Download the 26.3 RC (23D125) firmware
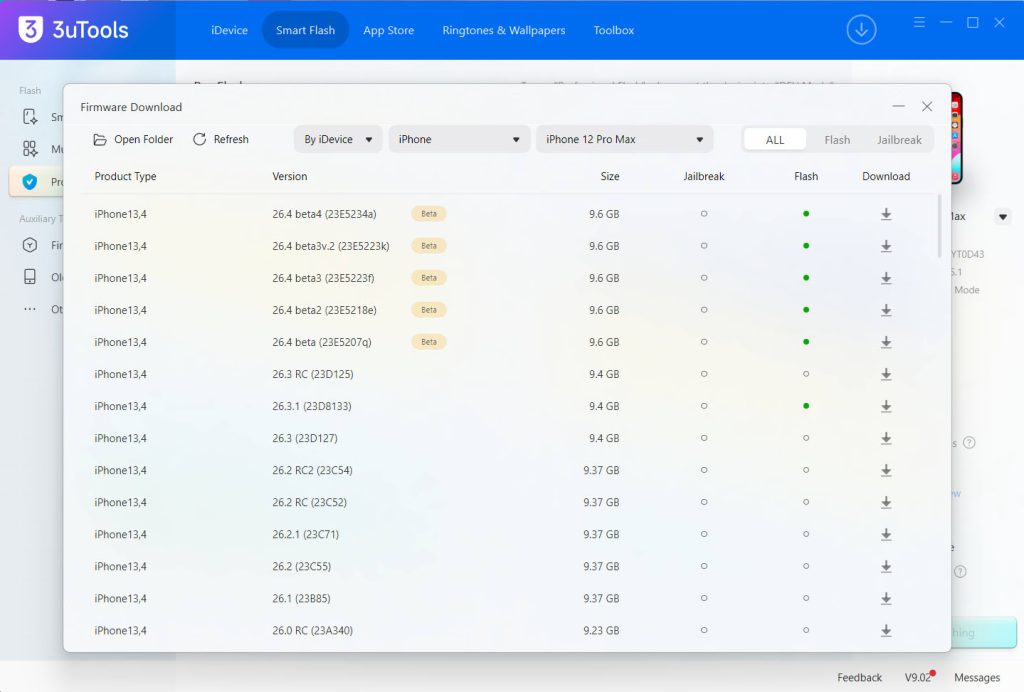Image resolution: width=1024 pixels, height=692 pixels. [x=886, y=374]
